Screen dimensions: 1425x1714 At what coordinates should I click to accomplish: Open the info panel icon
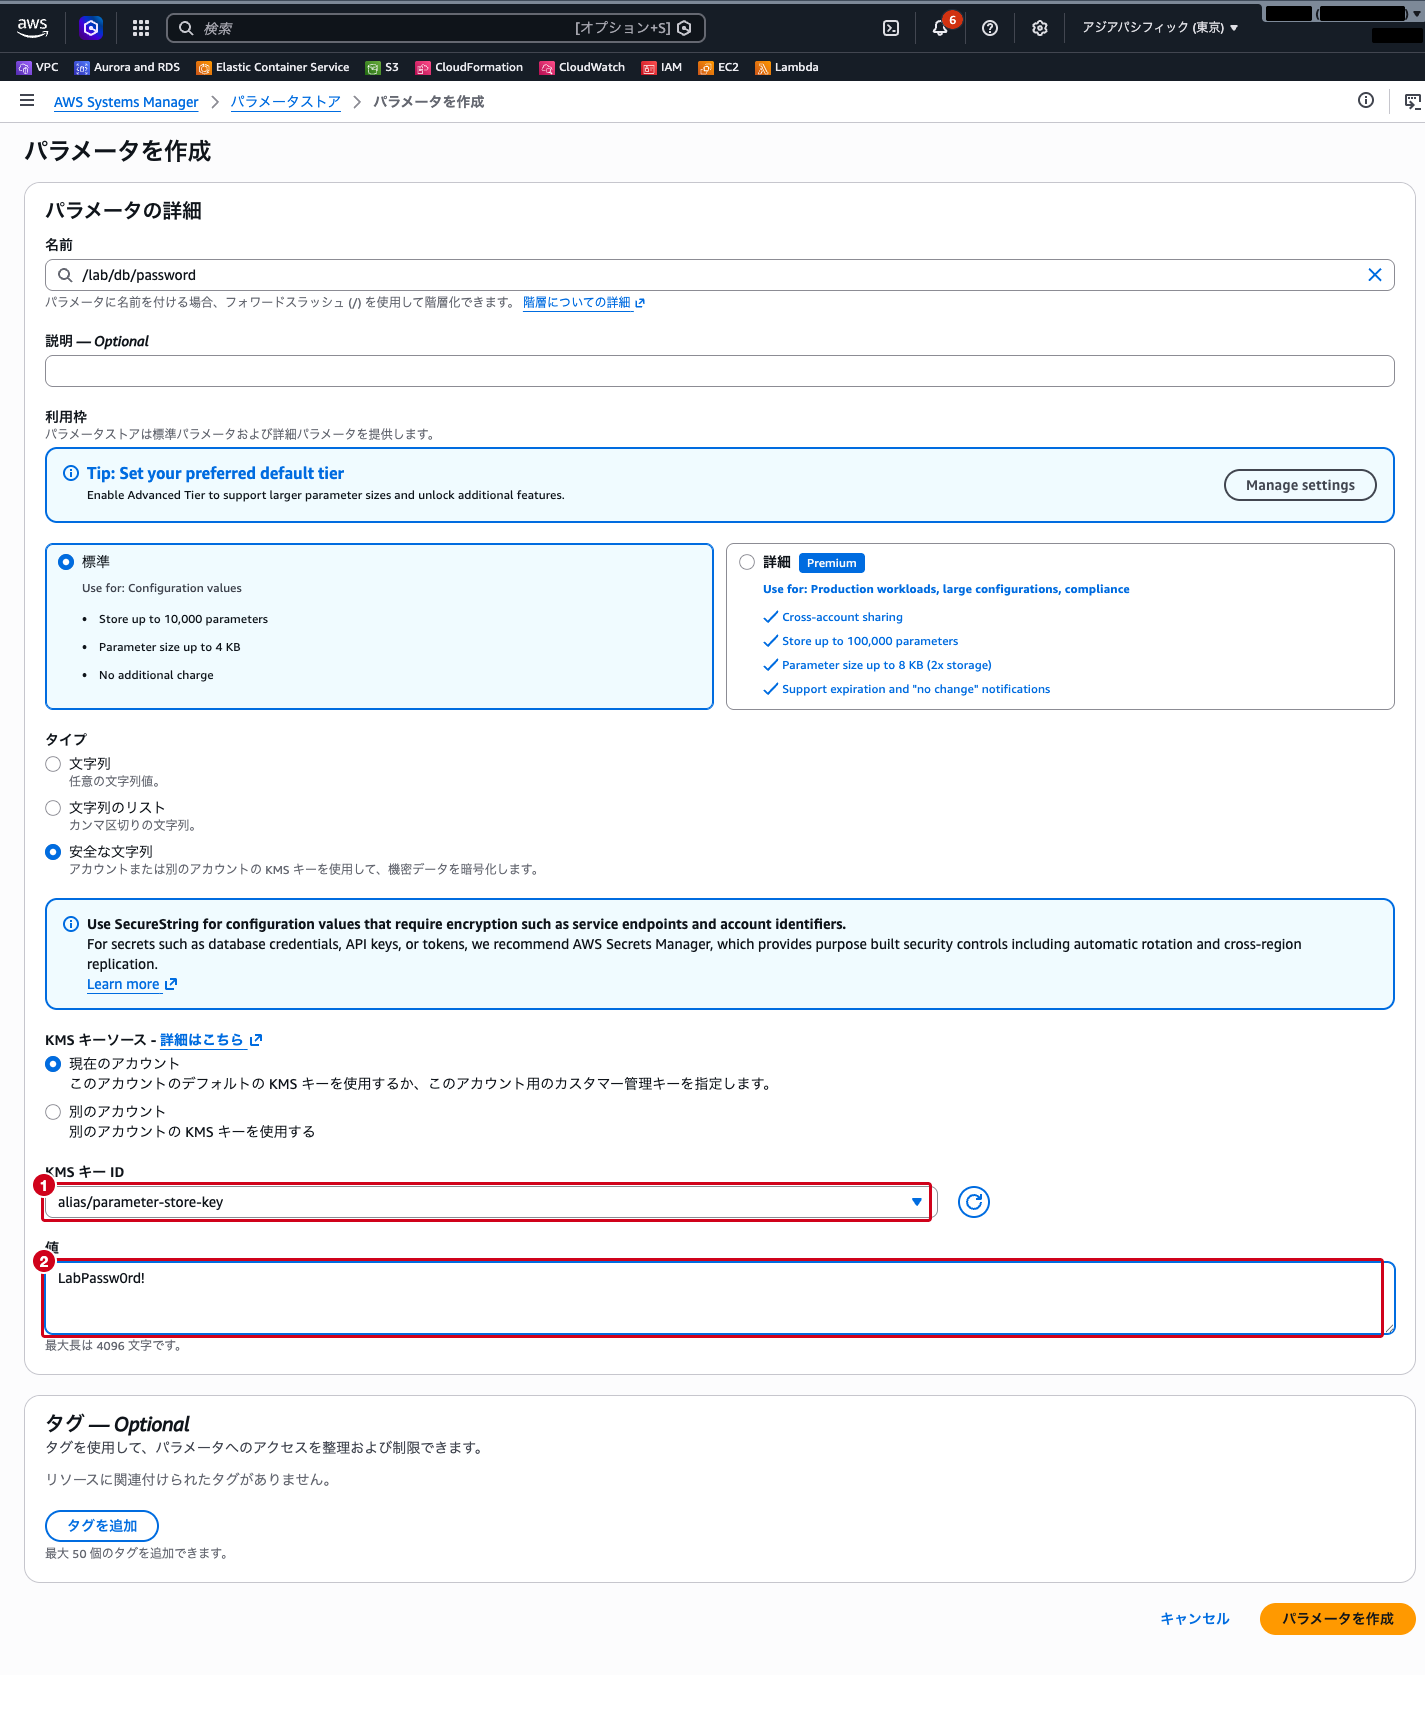[x=1366, y=100]
